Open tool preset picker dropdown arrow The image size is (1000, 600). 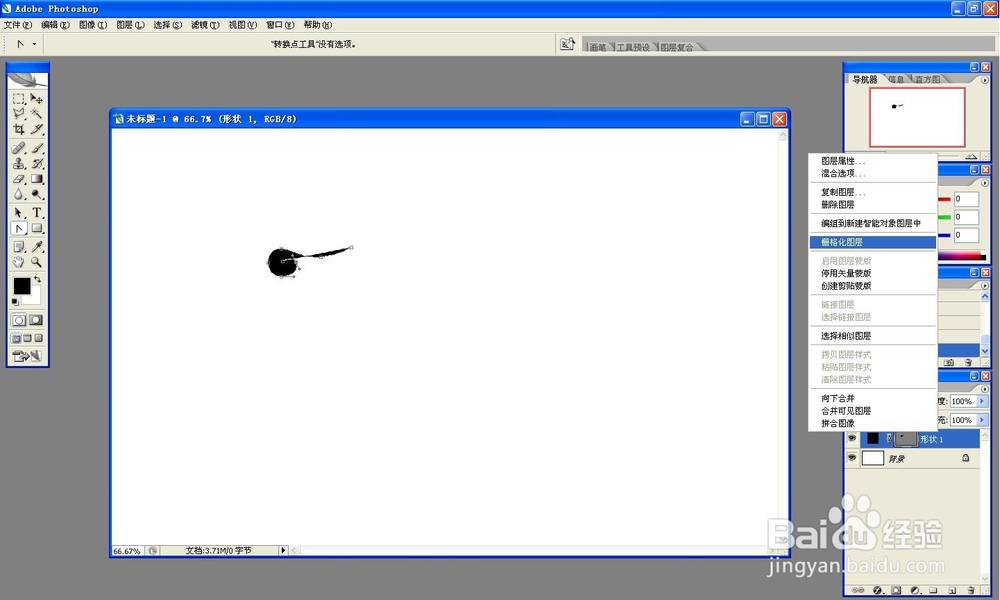click(x=34, y=44)
